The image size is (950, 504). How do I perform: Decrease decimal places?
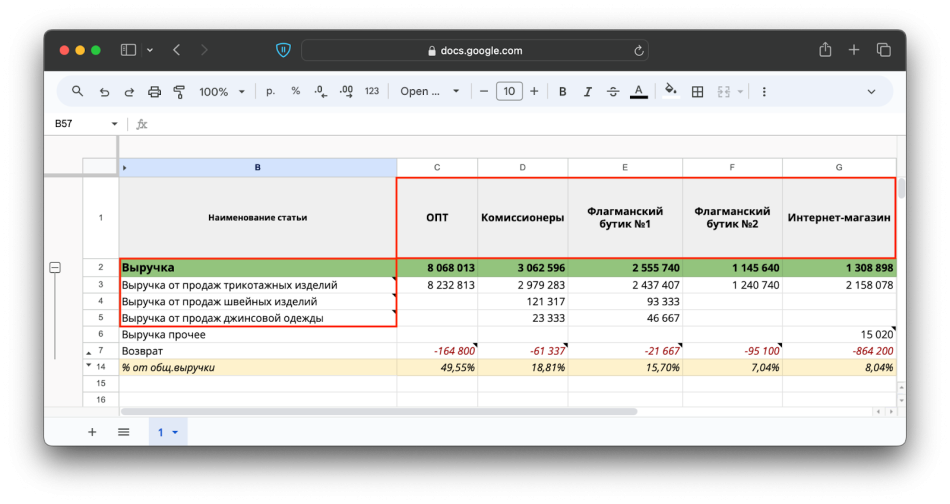[320, 91]
